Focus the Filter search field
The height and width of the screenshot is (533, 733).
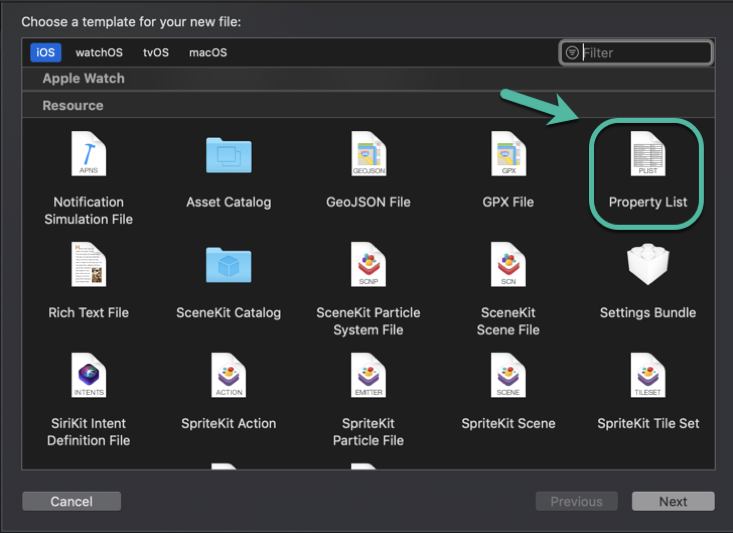point(636,52)
